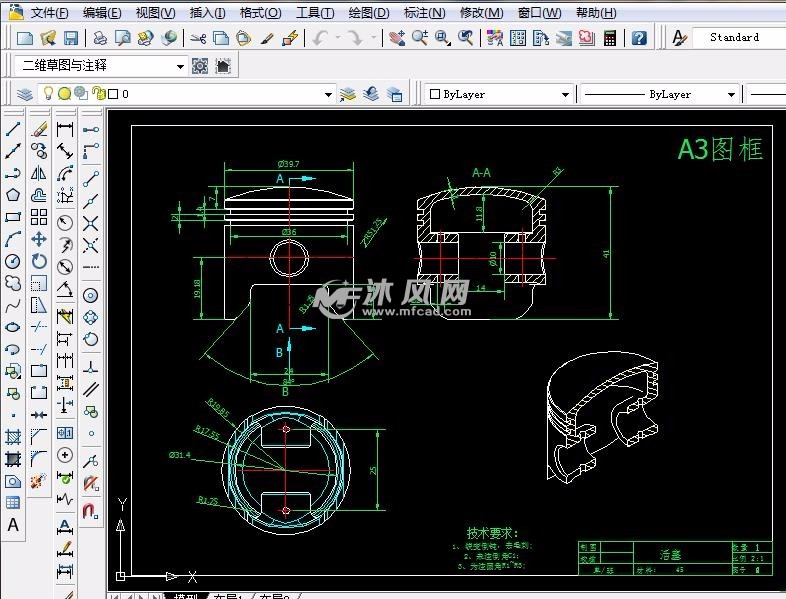The image size is (786, 599).
Task: Toggle layer 0 lock icon
Action: 98,94
